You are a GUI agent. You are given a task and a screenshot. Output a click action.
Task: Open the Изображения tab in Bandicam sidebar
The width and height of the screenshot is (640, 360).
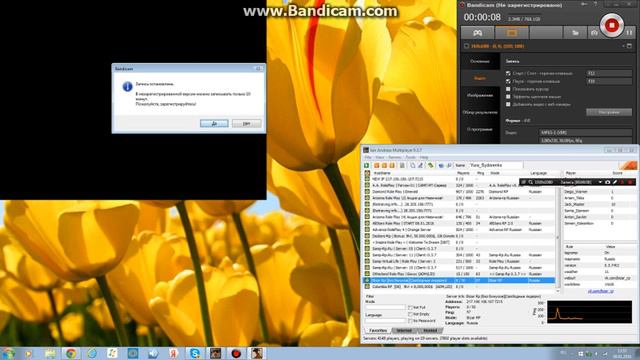480,95
